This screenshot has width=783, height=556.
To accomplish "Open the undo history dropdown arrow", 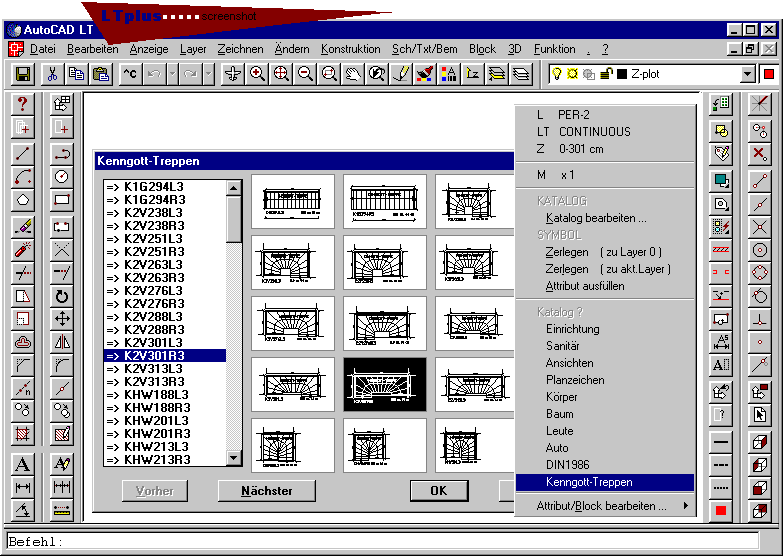I will (x=172, y=74).
